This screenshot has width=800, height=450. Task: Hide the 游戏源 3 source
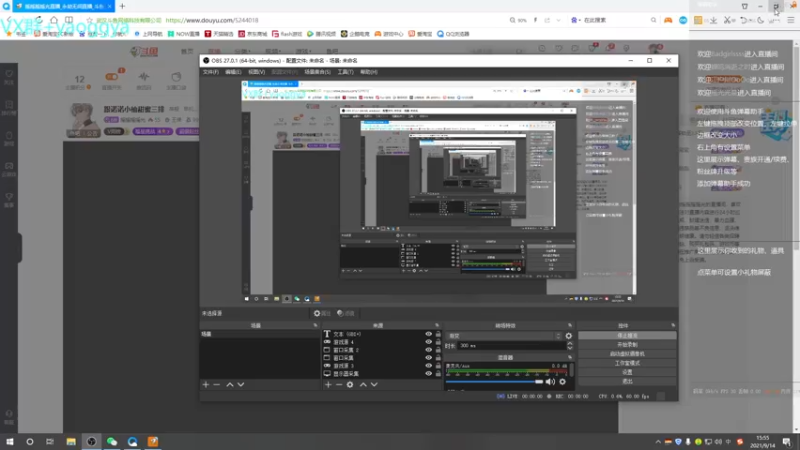429,366
